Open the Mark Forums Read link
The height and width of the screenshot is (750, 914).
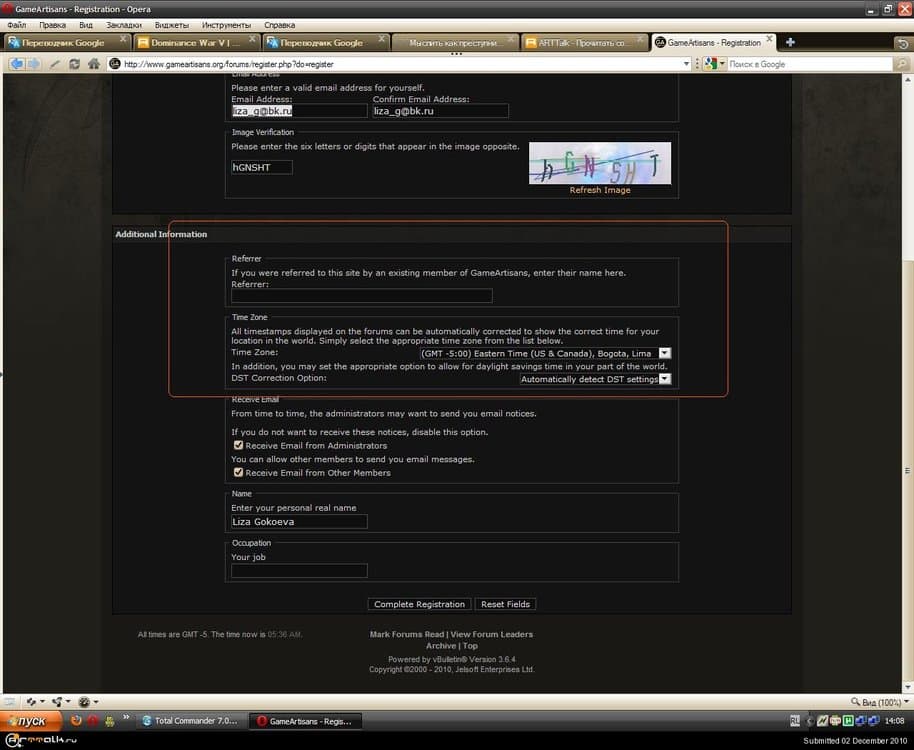pyautogui.click(x=407, y=634)
